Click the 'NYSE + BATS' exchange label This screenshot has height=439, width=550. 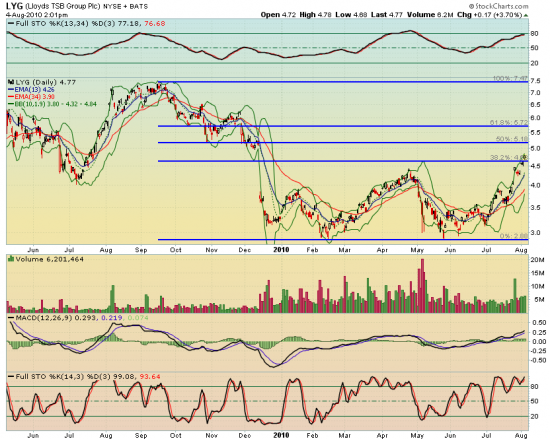point(126,6)
